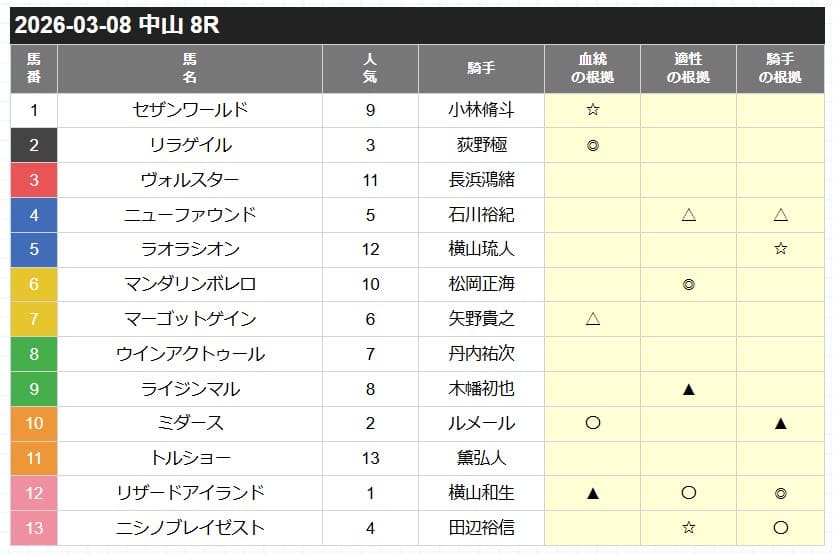833x555 pixels.
Task: Click the 適性の根拠 column header
Action: click(x=688, y=68)
